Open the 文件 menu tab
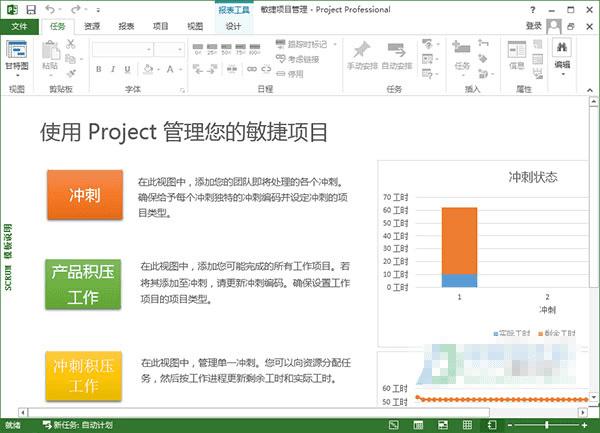Screen dimensions: 600x433 [x=19, y=27]
